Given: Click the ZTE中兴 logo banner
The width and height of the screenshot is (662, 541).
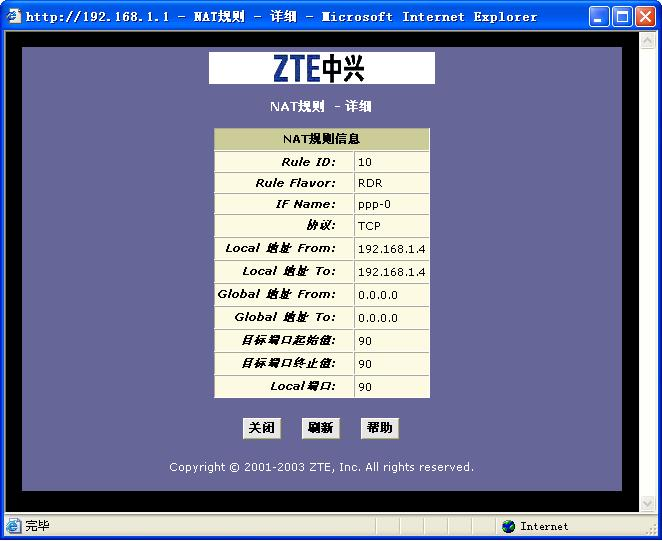Looking at the screenshot, I should [321, 68].
